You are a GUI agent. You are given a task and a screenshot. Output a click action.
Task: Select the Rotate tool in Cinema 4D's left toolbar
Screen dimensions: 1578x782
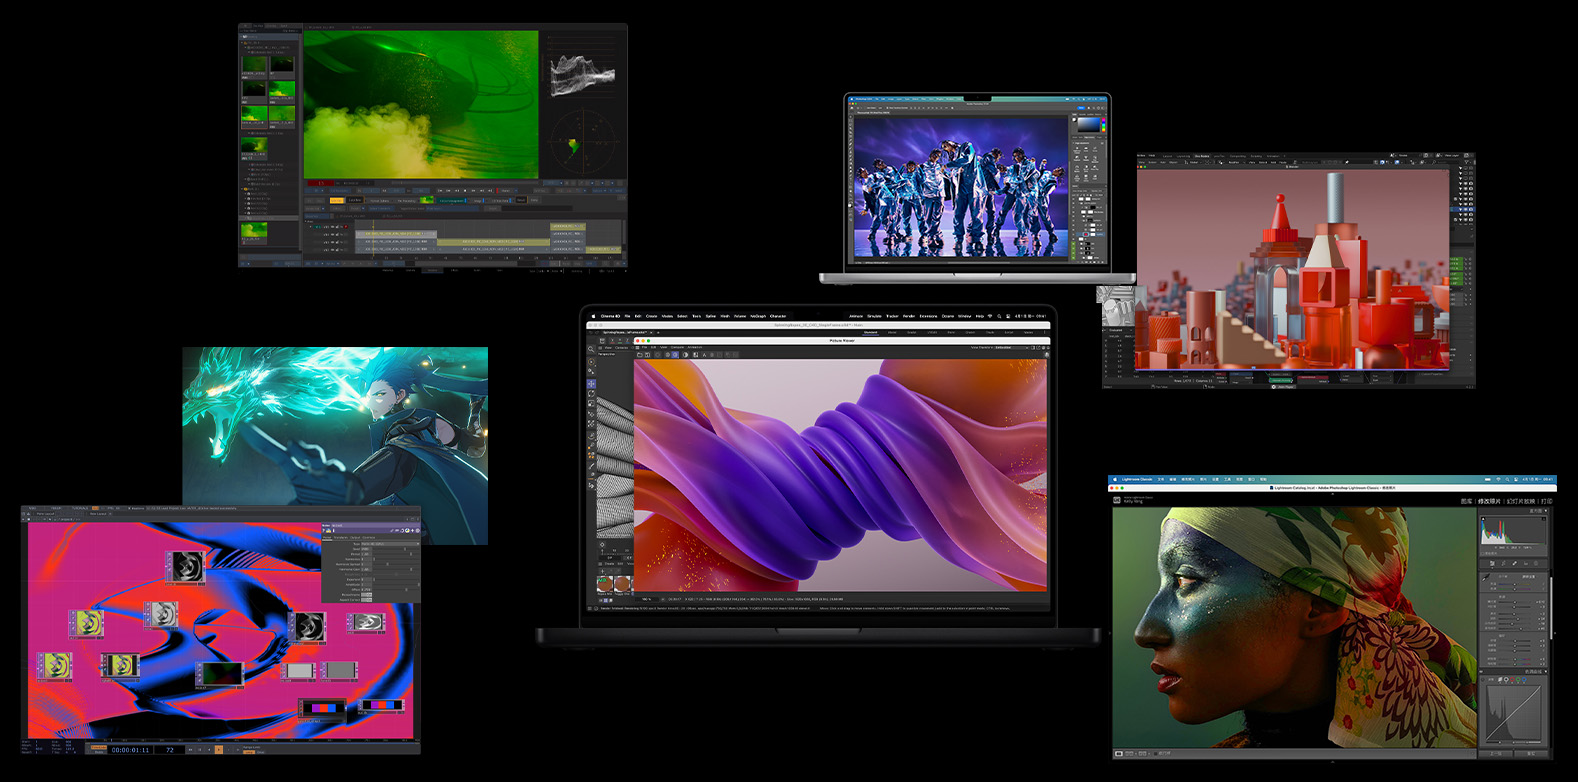click(592, 394)
